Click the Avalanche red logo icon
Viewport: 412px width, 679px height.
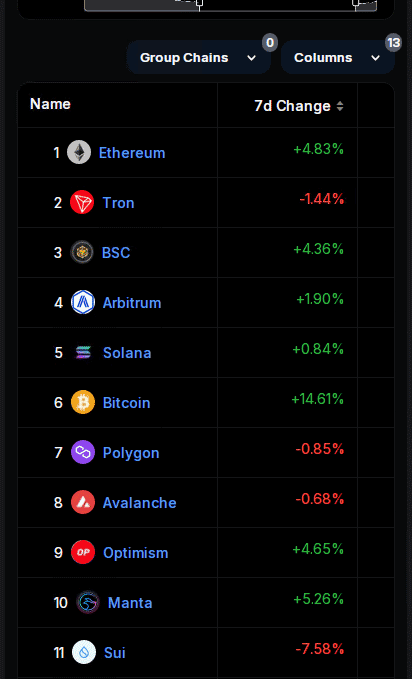(83, 502)
